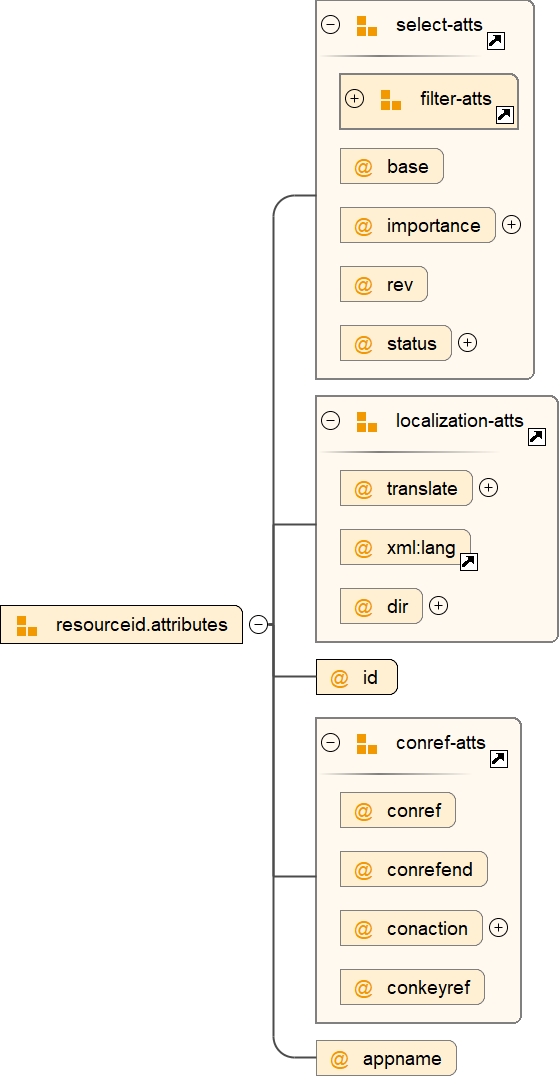Image resolution: width=560 pixels, height=1084 pixels.
Task: Collapse the resourceid.attributes node
Action: point(259,624)
